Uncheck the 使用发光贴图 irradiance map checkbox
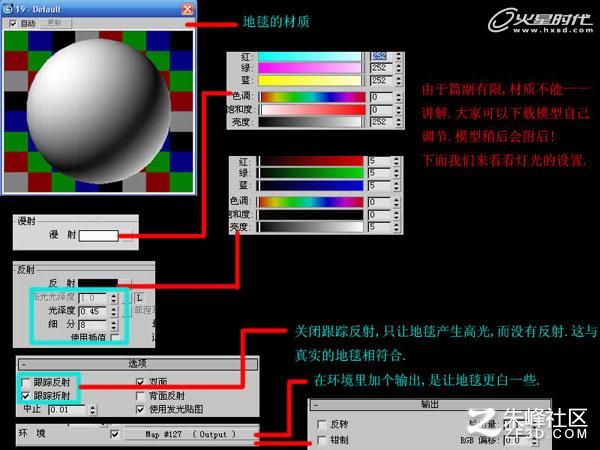The height and width of the screenshot is (450, 600). [x=140, y=409]
